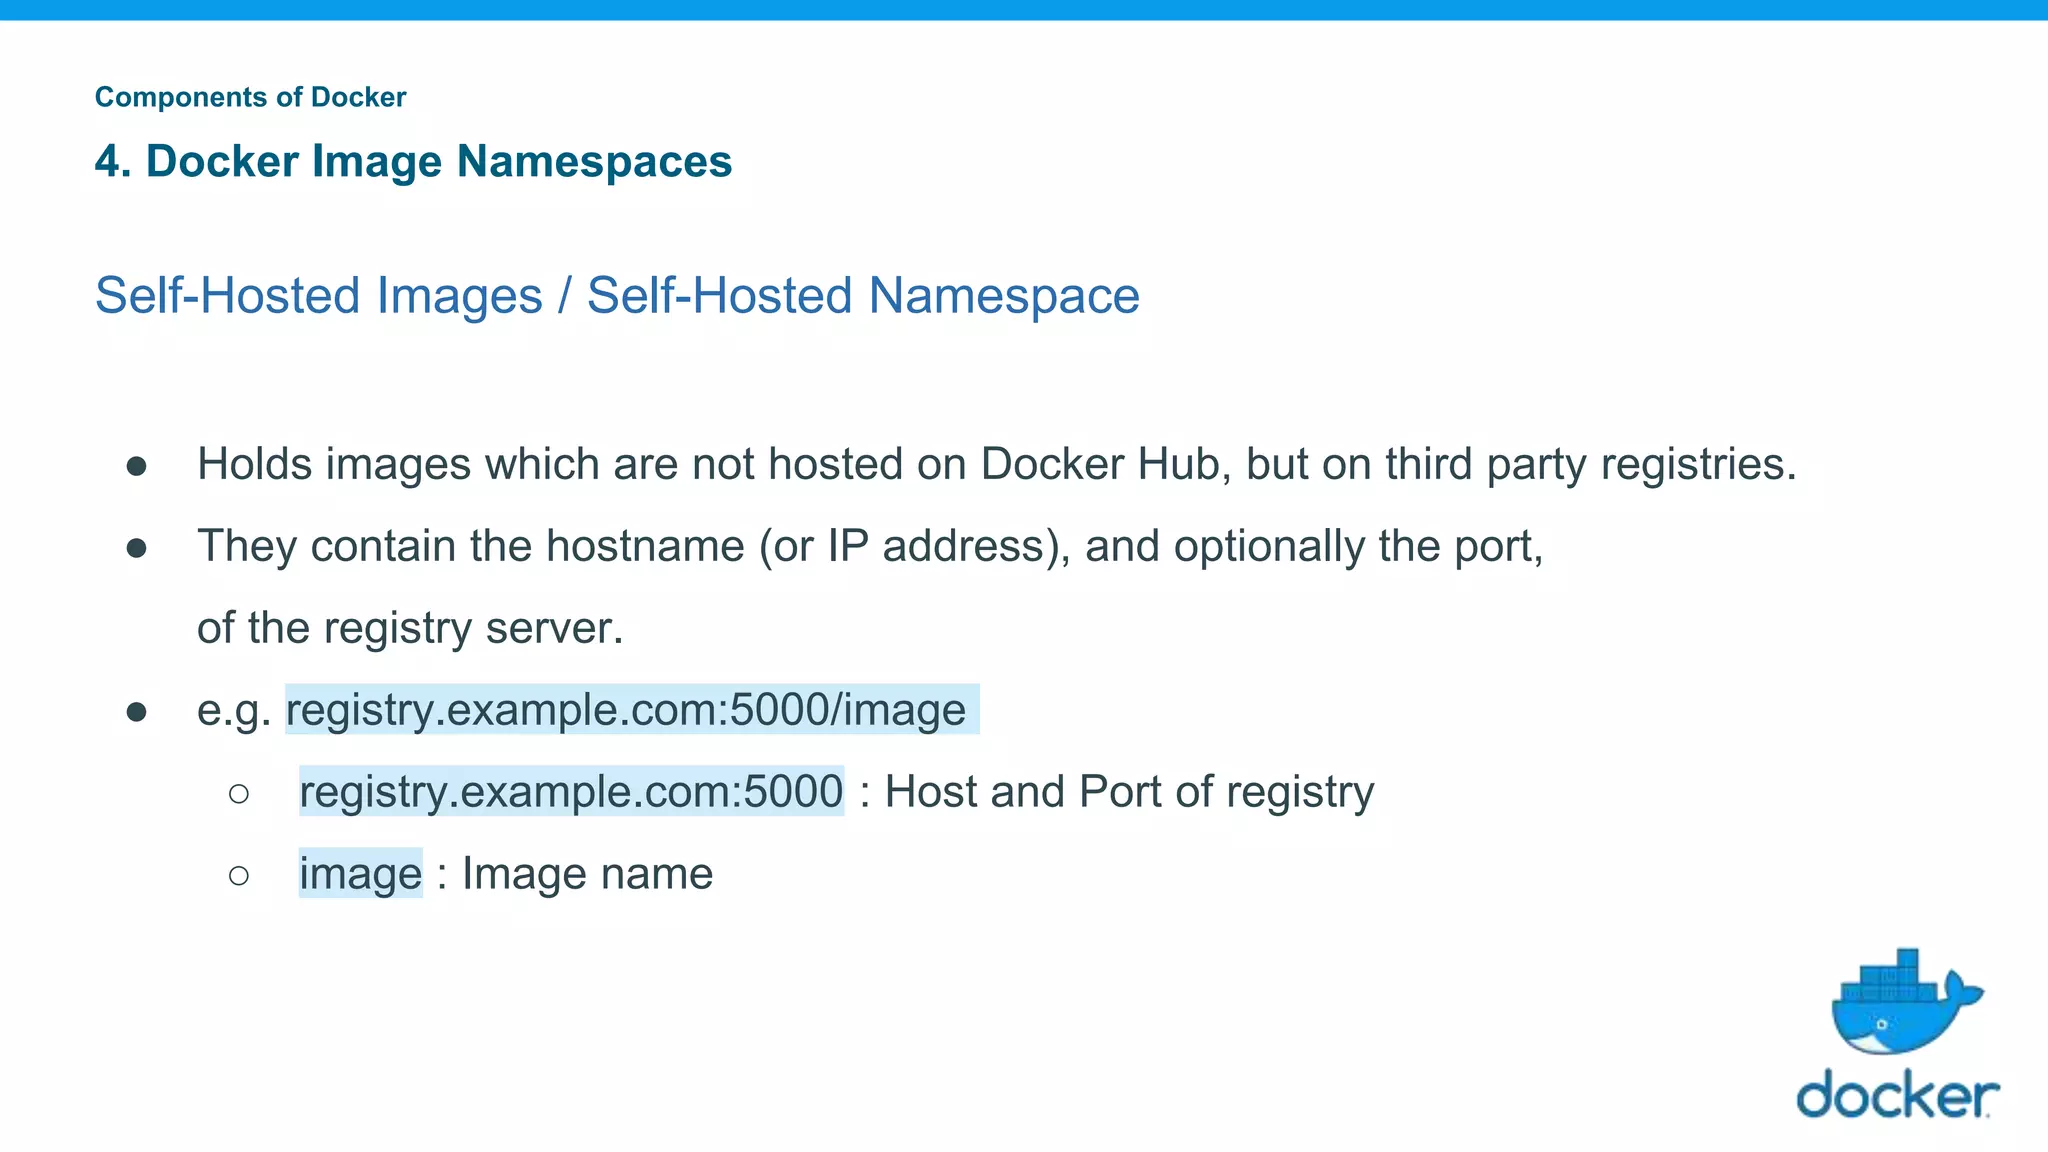The width and height of the screenshot is (2048, 1152).
Task: Click the e.g. bullet point marker
Action: coord(137,712)
